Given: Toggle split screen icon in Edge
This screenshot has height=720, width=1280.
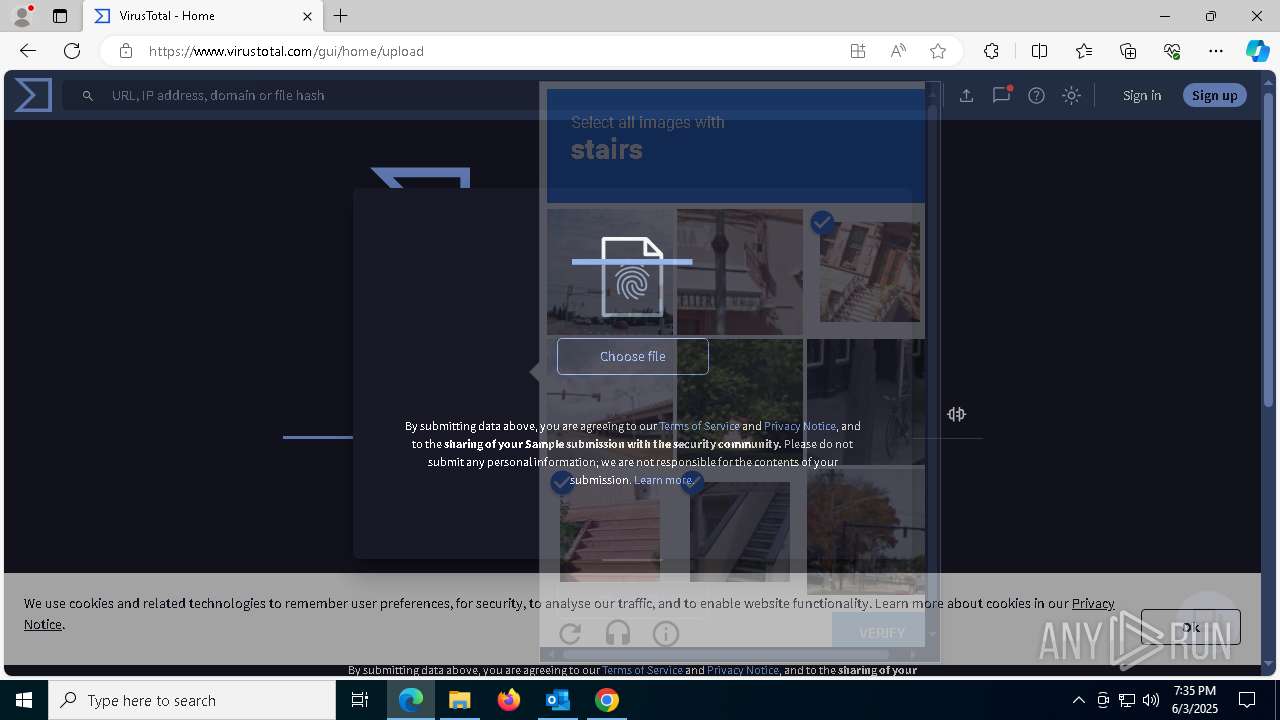Looking at the screenshot, I should tap(1039, 51).
